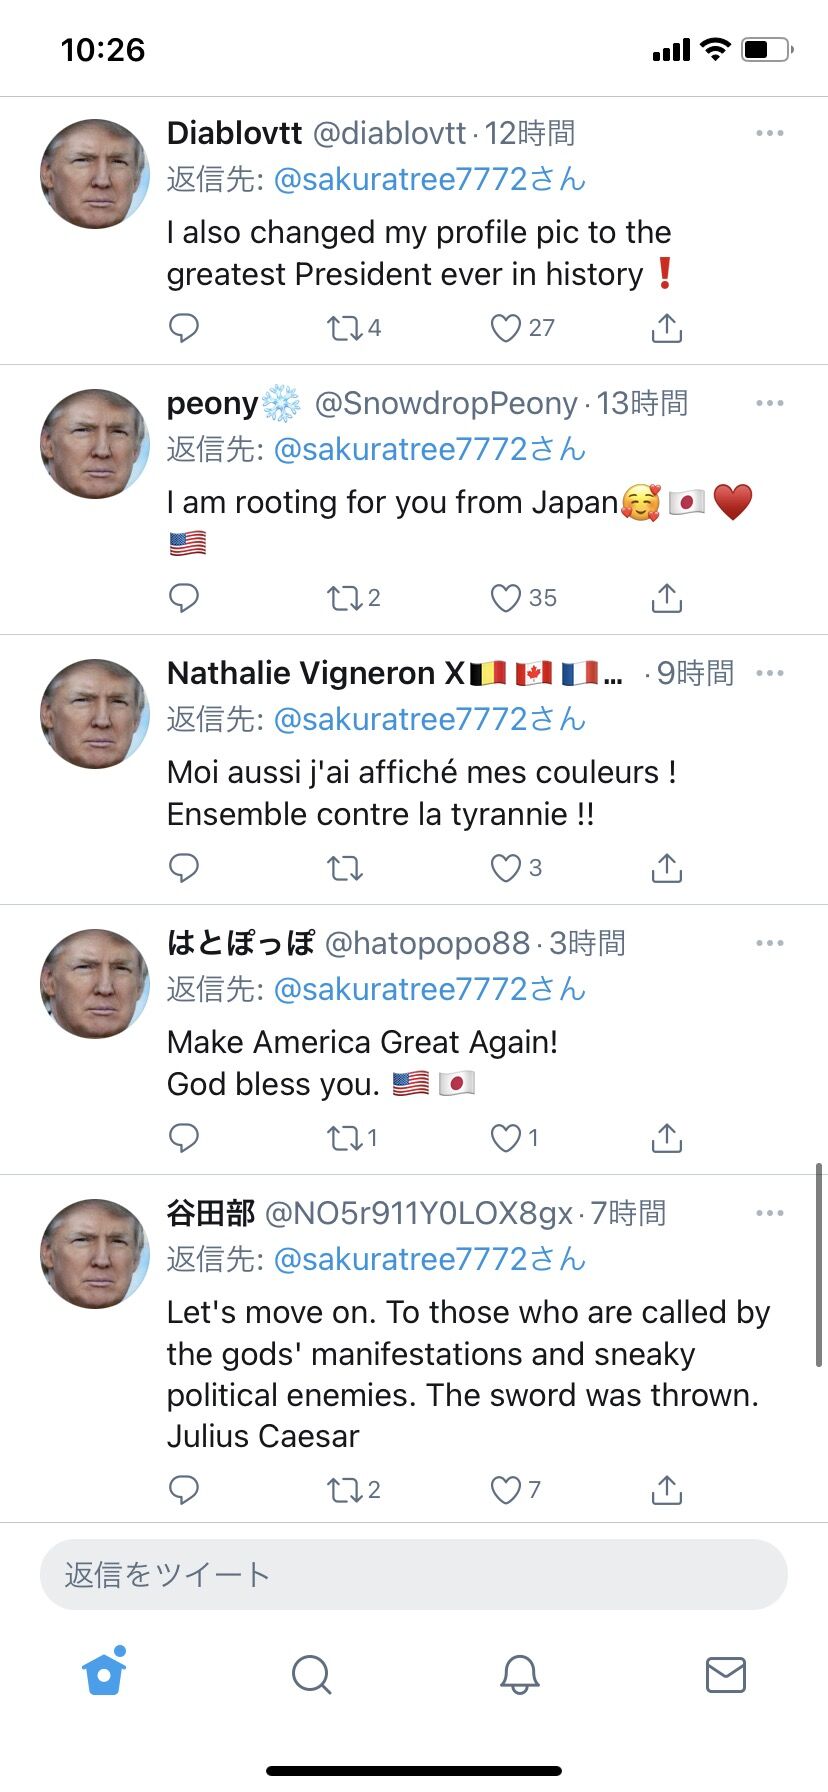The width and height of the screenshot is (828, 1792).
Task: Open more options for Diablovtt's tweet
Action: pyautogui.click(x=770, y=133)
